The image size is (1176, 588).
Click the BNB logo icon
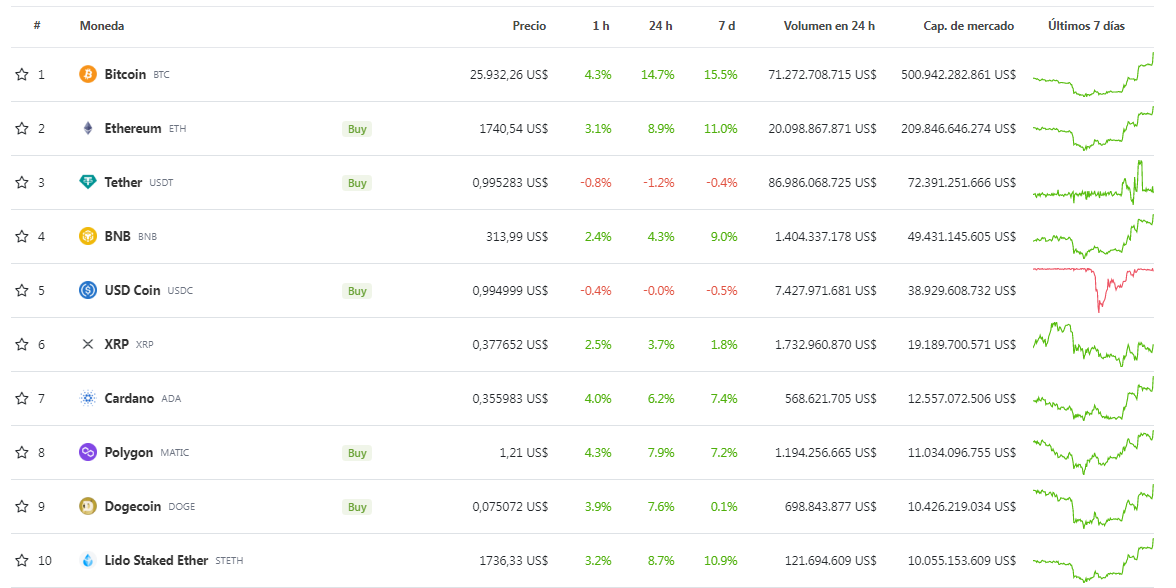click(88, 236)
